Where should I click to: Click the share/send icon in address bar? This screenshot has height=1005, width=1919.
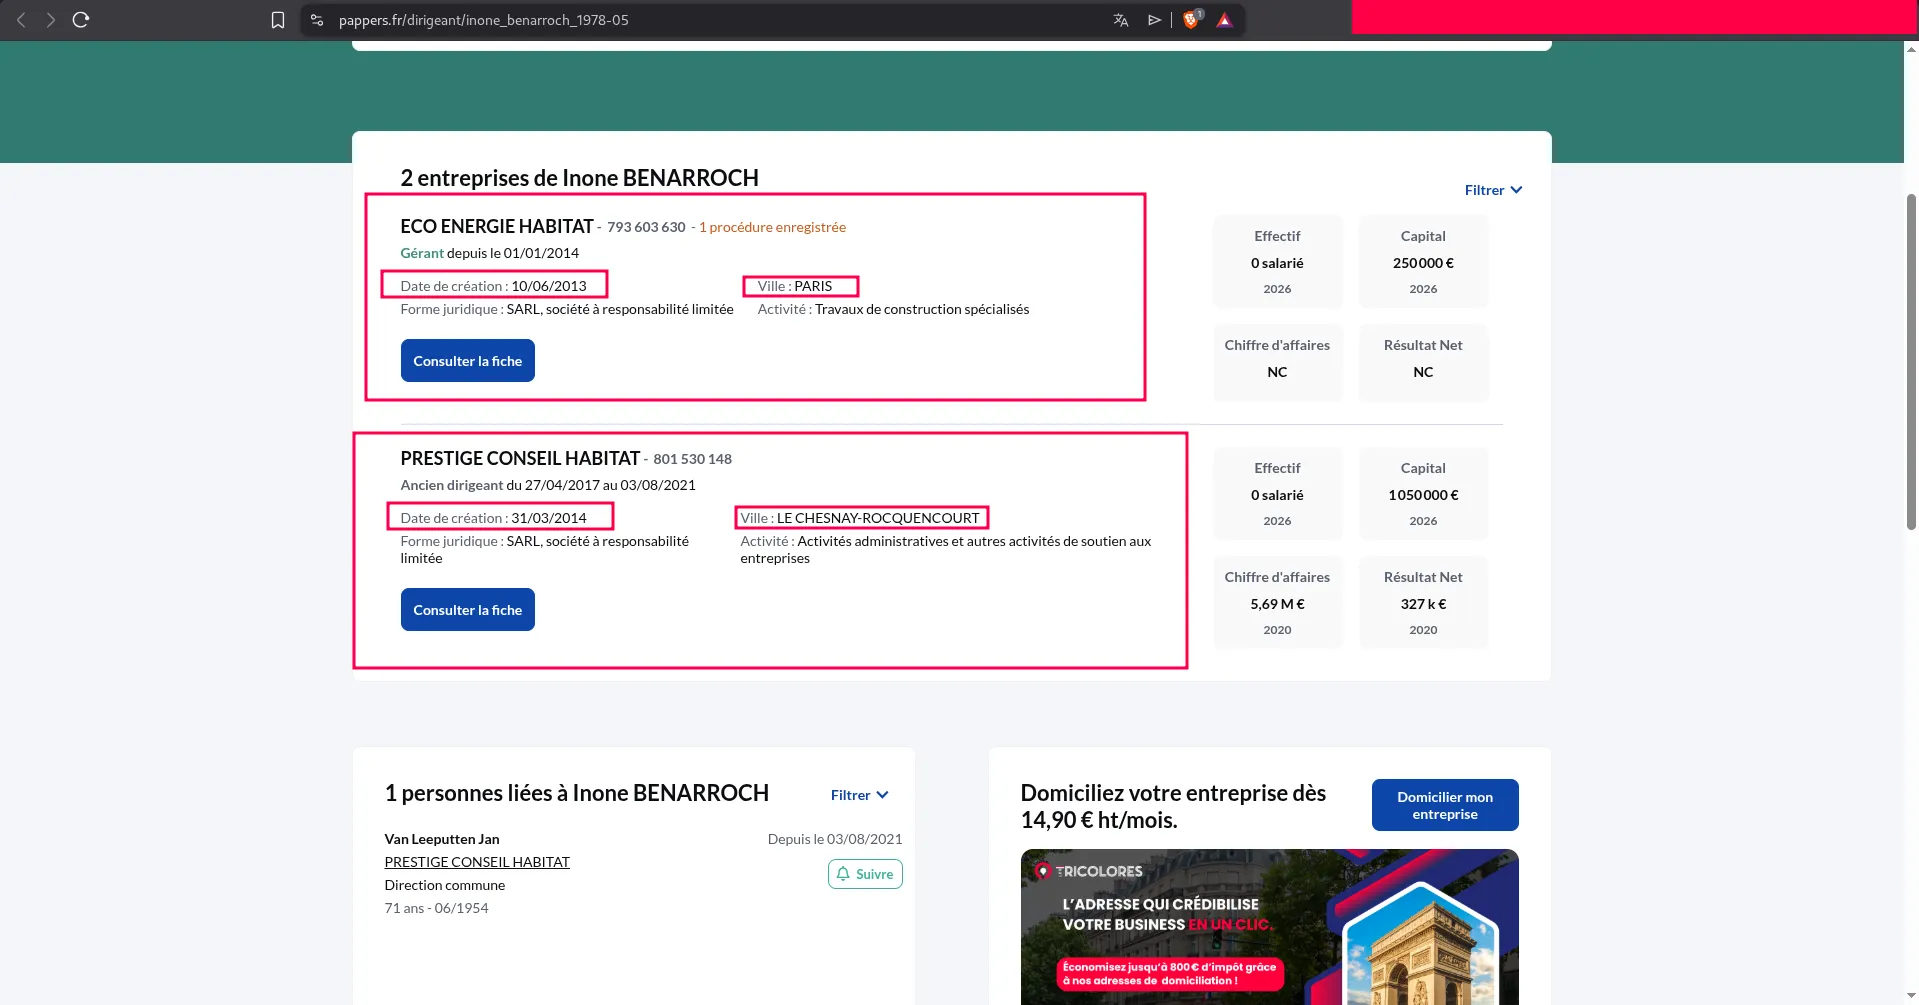[x=1155, y=19]
